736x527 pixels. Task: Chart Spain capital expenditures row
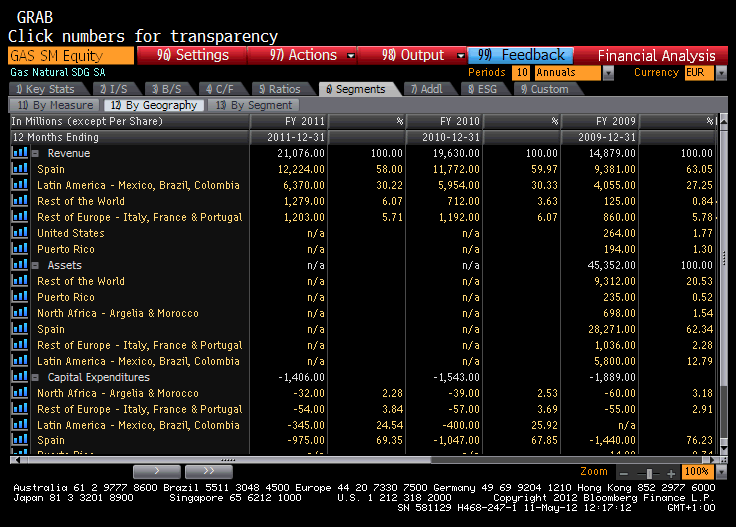pos(20,440)
